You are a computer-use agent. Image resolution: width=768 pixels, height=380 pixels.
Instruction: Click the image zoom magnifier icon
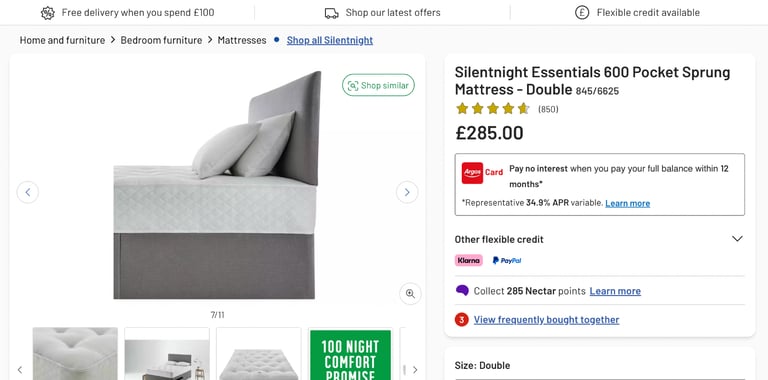(410, 294)
